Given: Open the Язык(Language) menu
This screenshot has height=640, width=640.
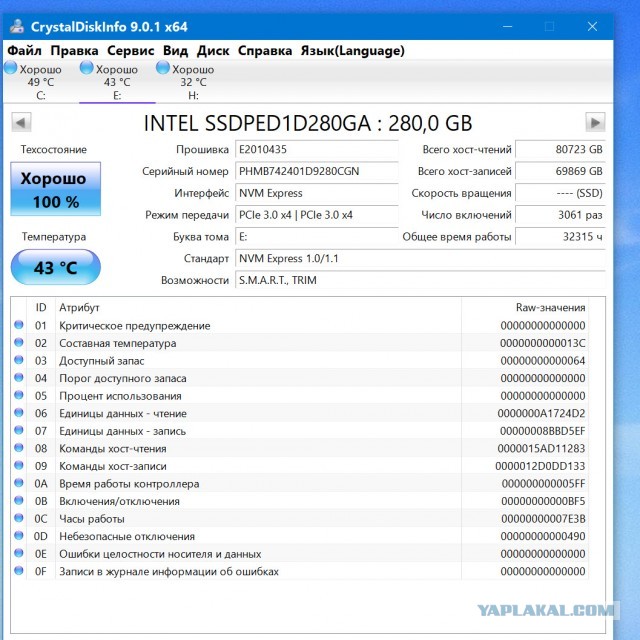Looking at the screenshot, I should tap(353, 51).
